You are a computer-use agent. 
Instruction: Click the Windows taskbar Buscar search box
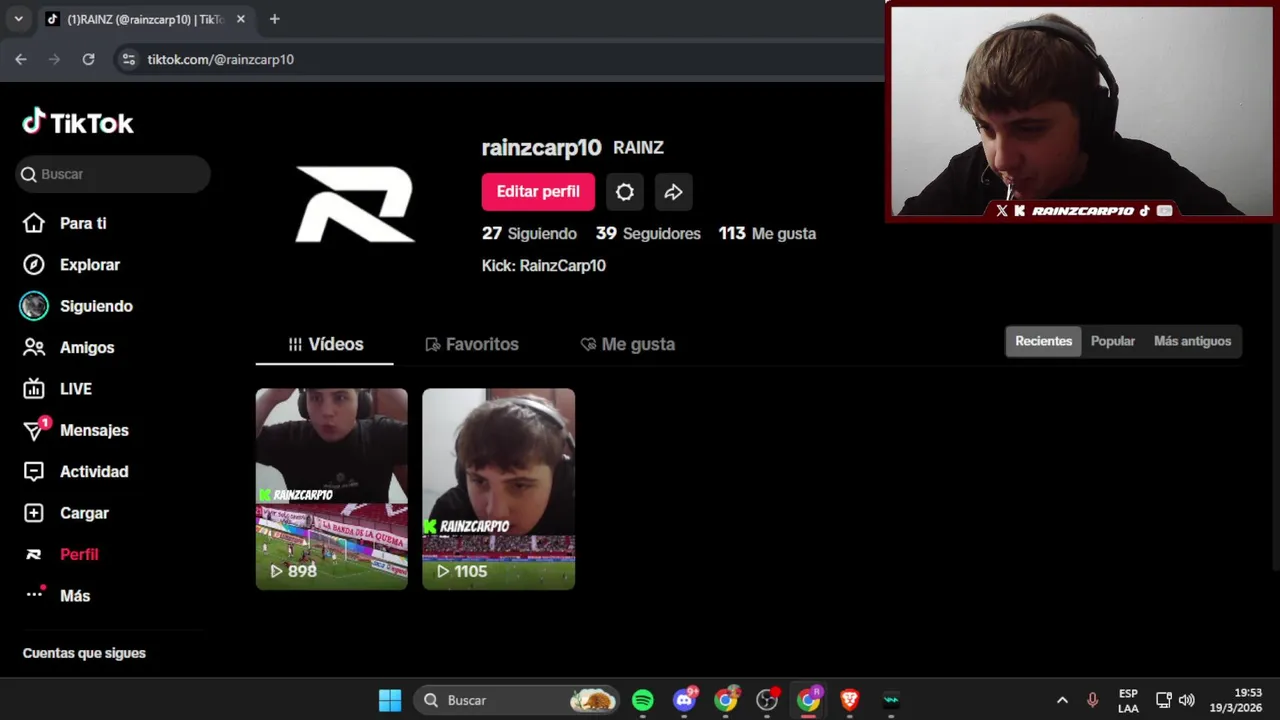pos(516,700)
